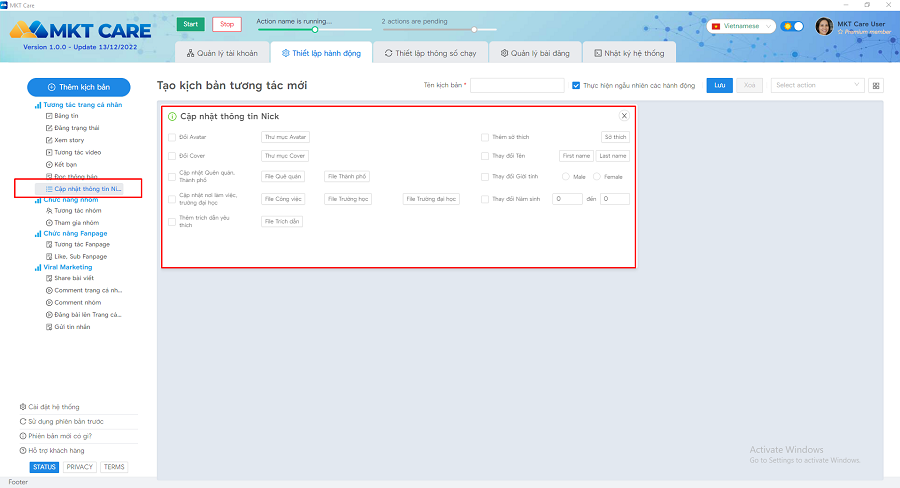Click the Share bài viết icon in sidebar

tap(49, 278)
